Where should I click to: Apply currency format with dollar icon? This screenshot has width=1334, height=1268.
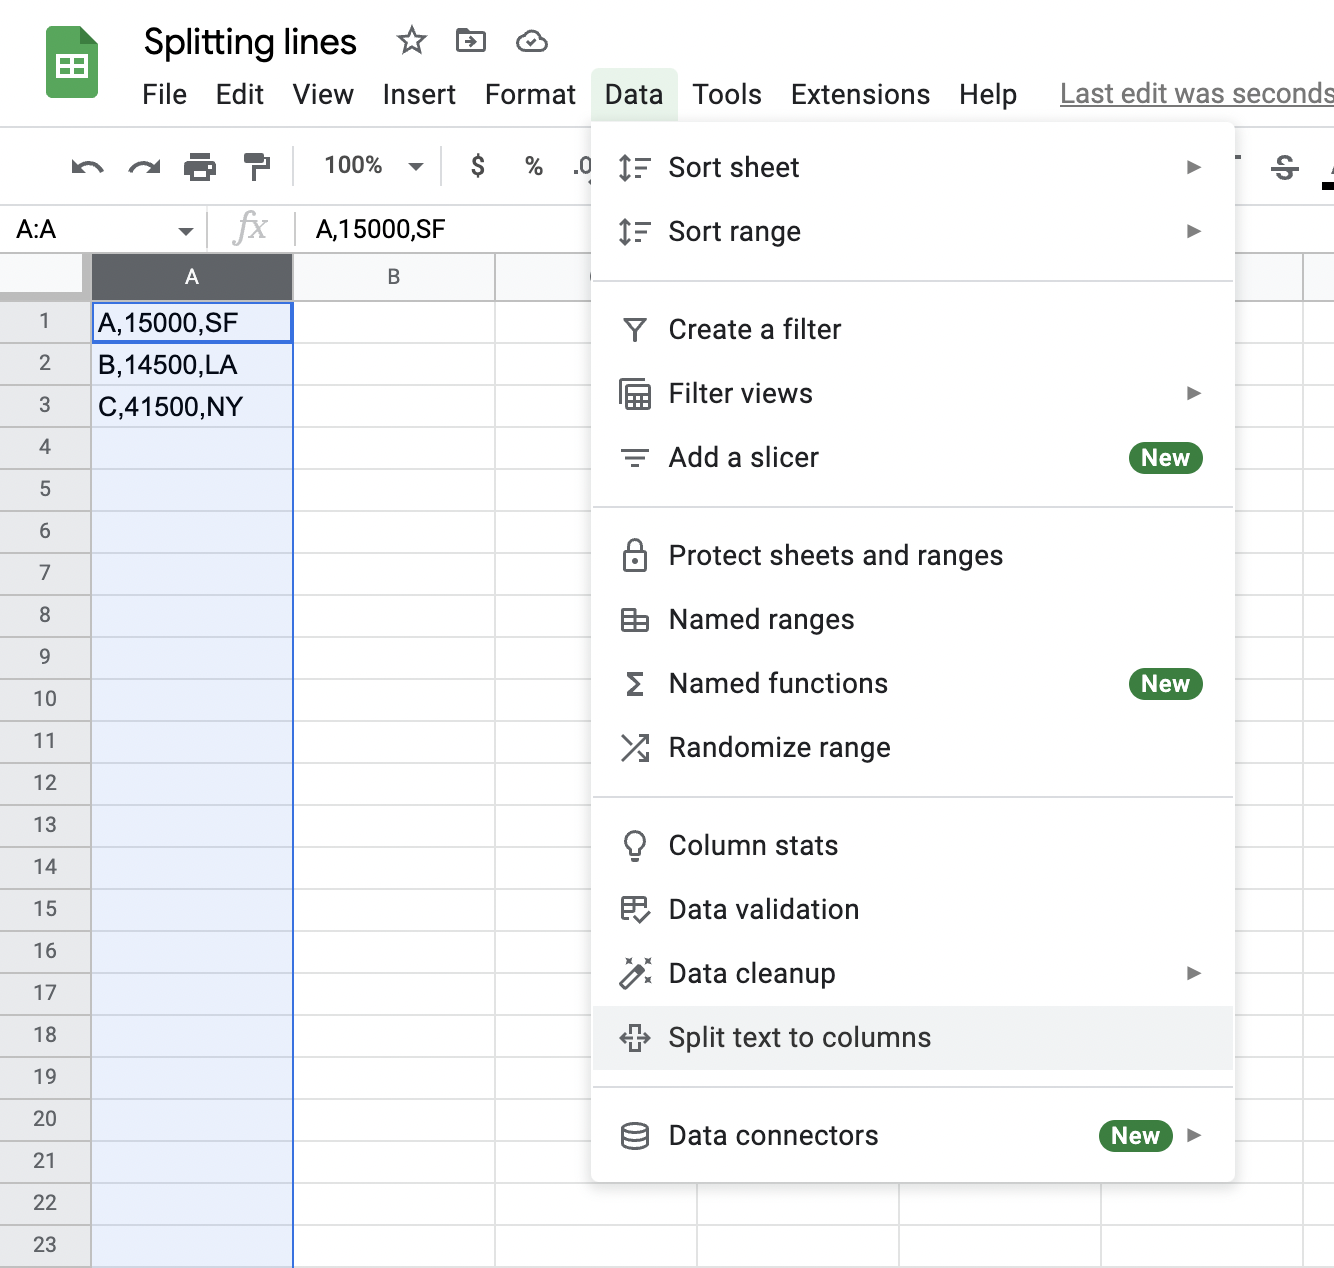point(477,166)
